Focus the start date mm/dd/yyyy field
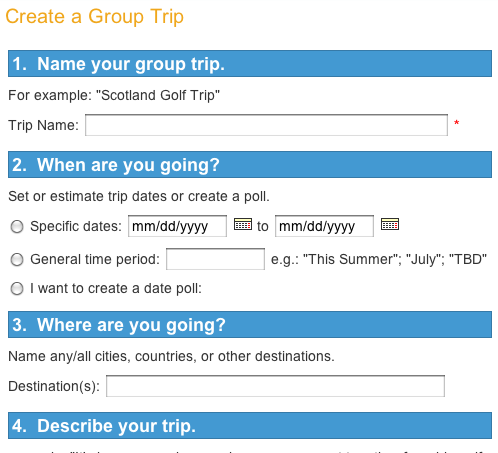Viewport: 498px width, 453px height. [x=177, y=226]
